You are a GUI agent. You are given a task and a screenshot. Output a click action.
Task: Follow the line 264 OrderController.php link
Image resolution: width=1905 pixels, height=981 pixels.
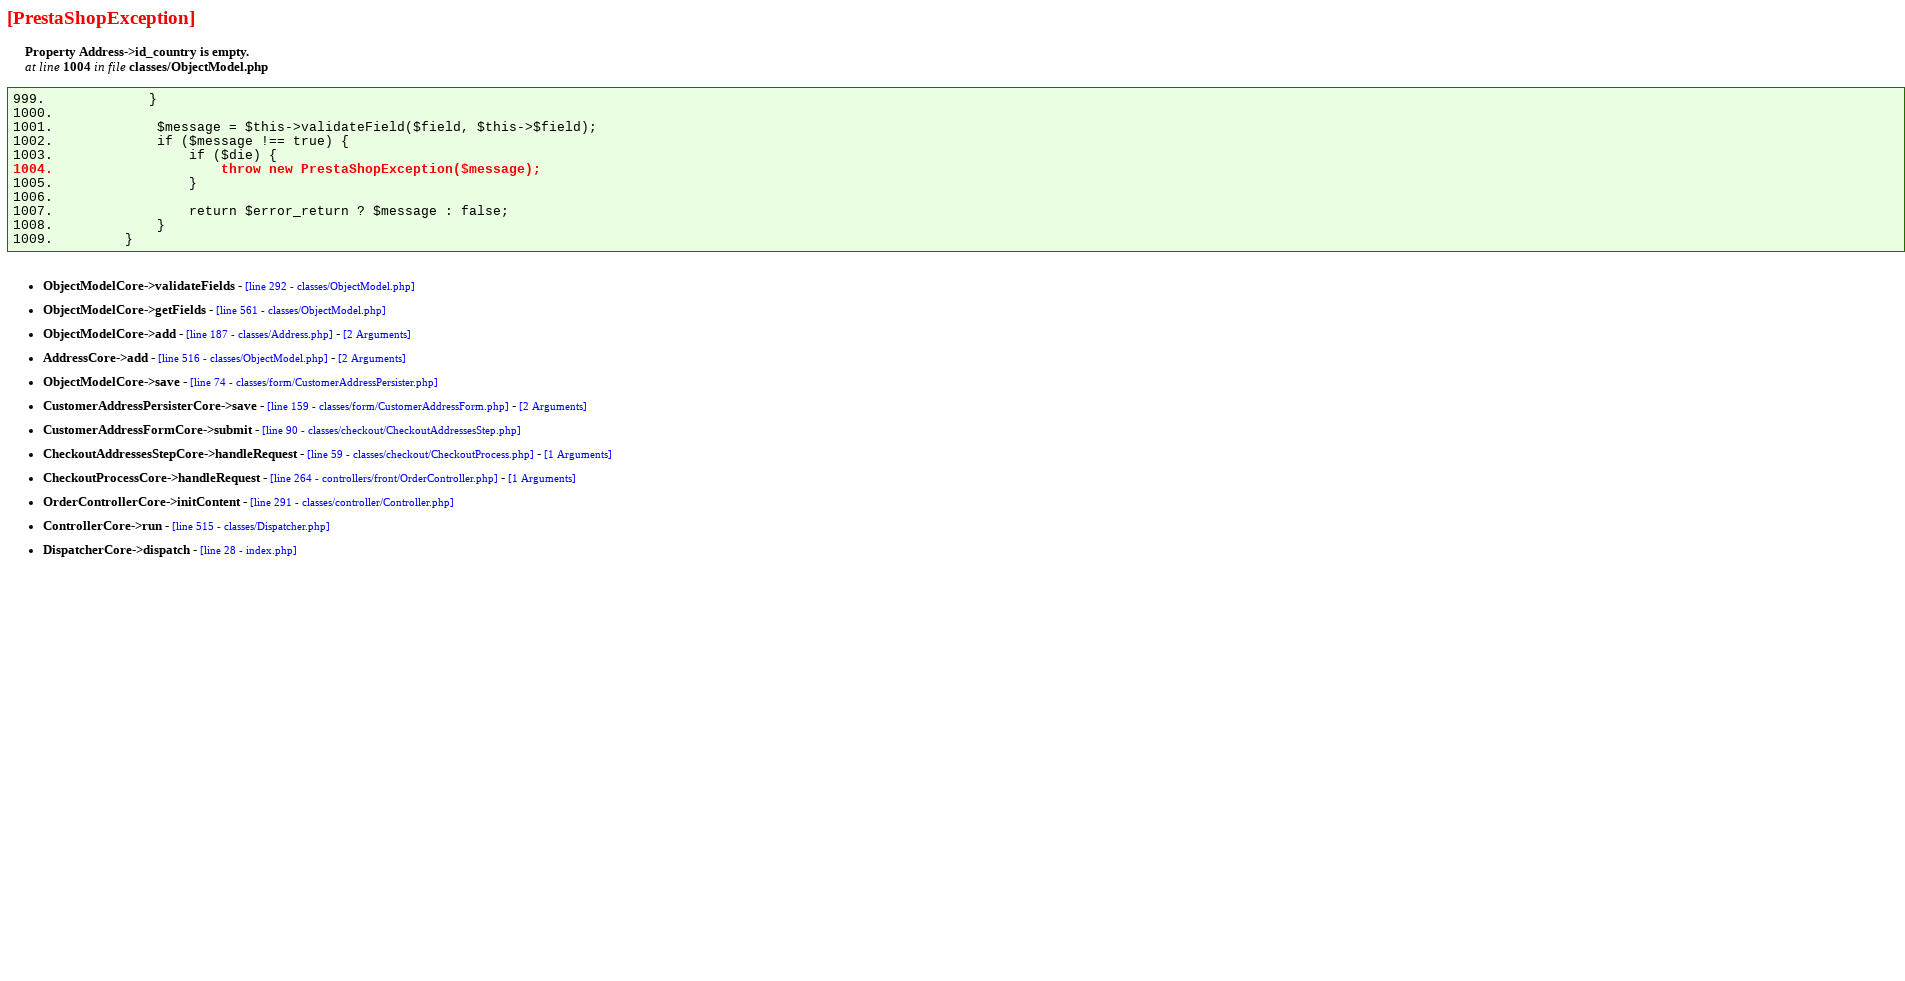point(384,479)
